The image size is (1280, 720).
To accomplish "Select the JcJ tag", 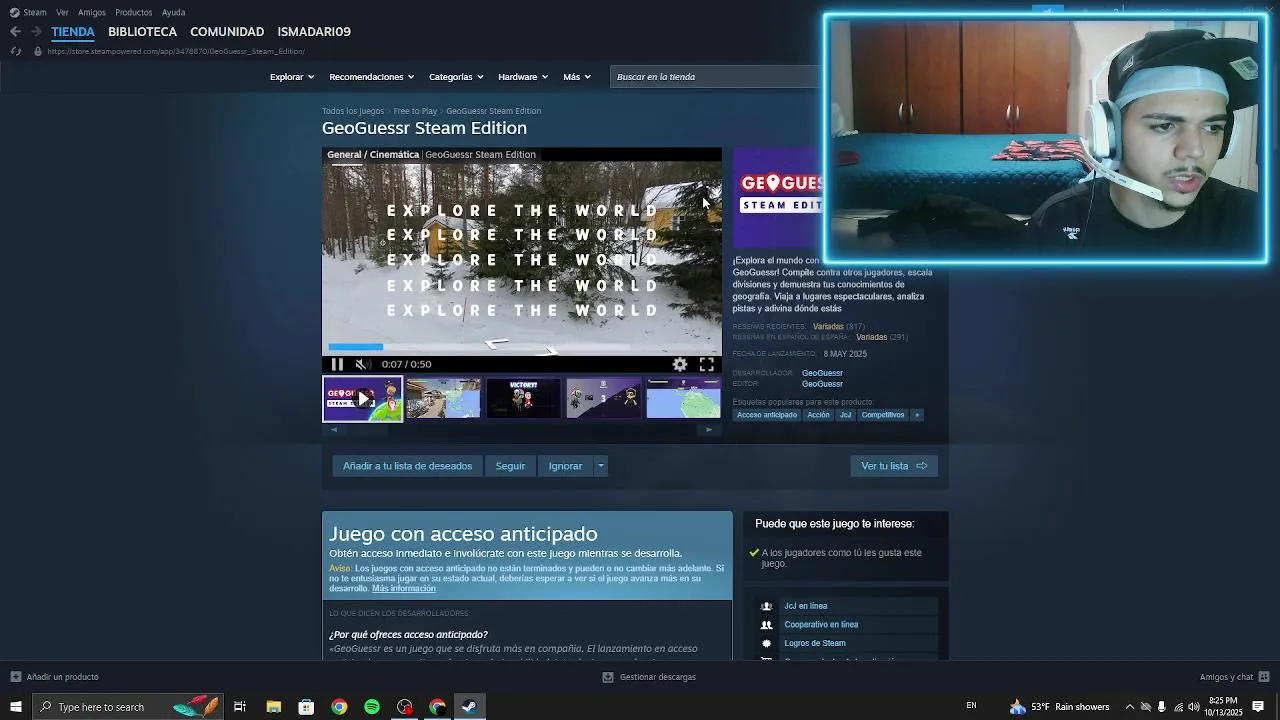I will coord(845,415).
